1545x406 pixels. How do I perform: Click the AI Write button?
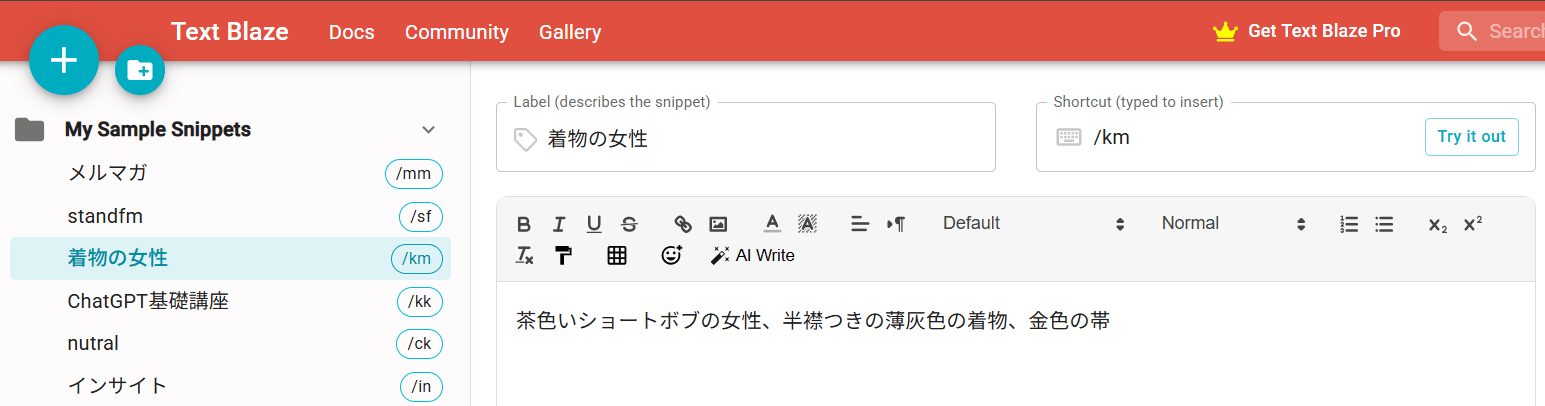pos(752,255)
